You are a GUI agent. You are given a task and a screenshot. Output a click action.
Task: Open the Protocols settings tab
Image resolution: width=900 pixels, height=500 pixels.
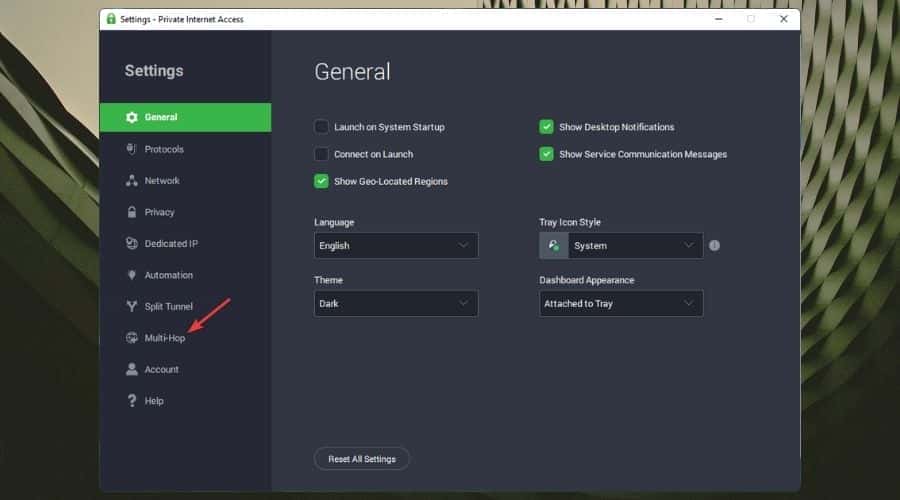(x=185, y=149)
